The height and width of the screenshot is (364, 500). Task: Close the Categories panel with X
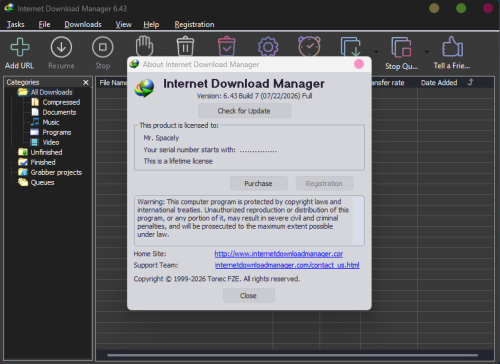86,82
